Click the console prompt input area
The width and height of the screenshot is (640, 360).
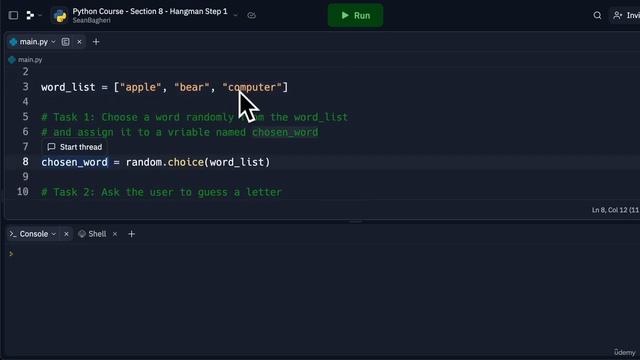pos(322,254)
